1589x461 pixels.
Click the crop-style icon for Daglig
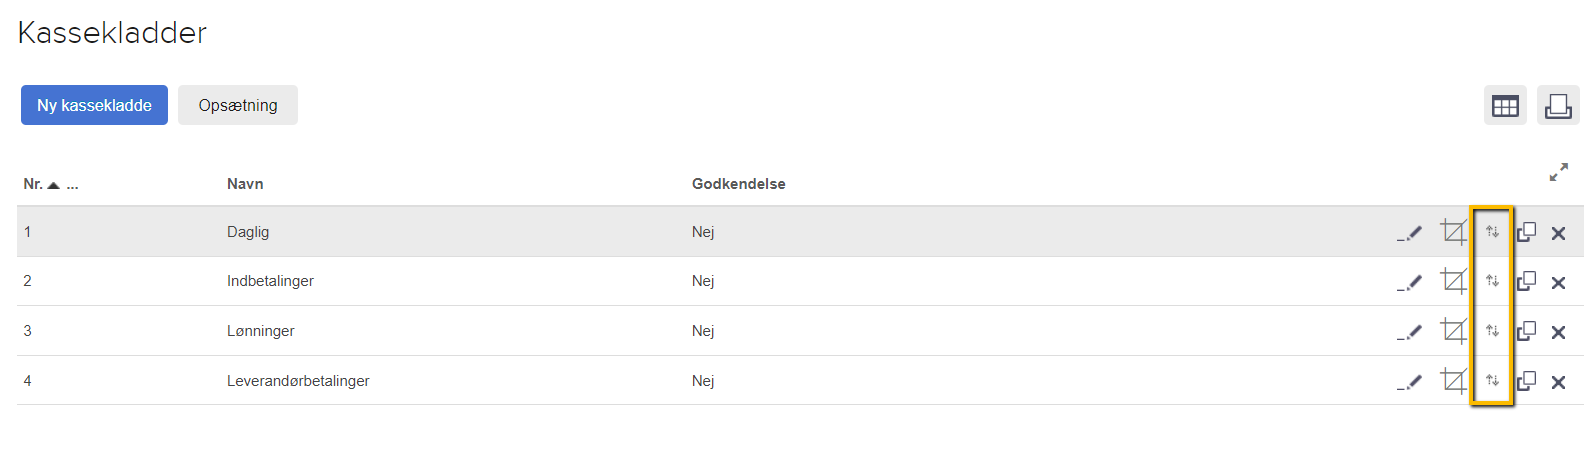click(x=1453, y=232)
